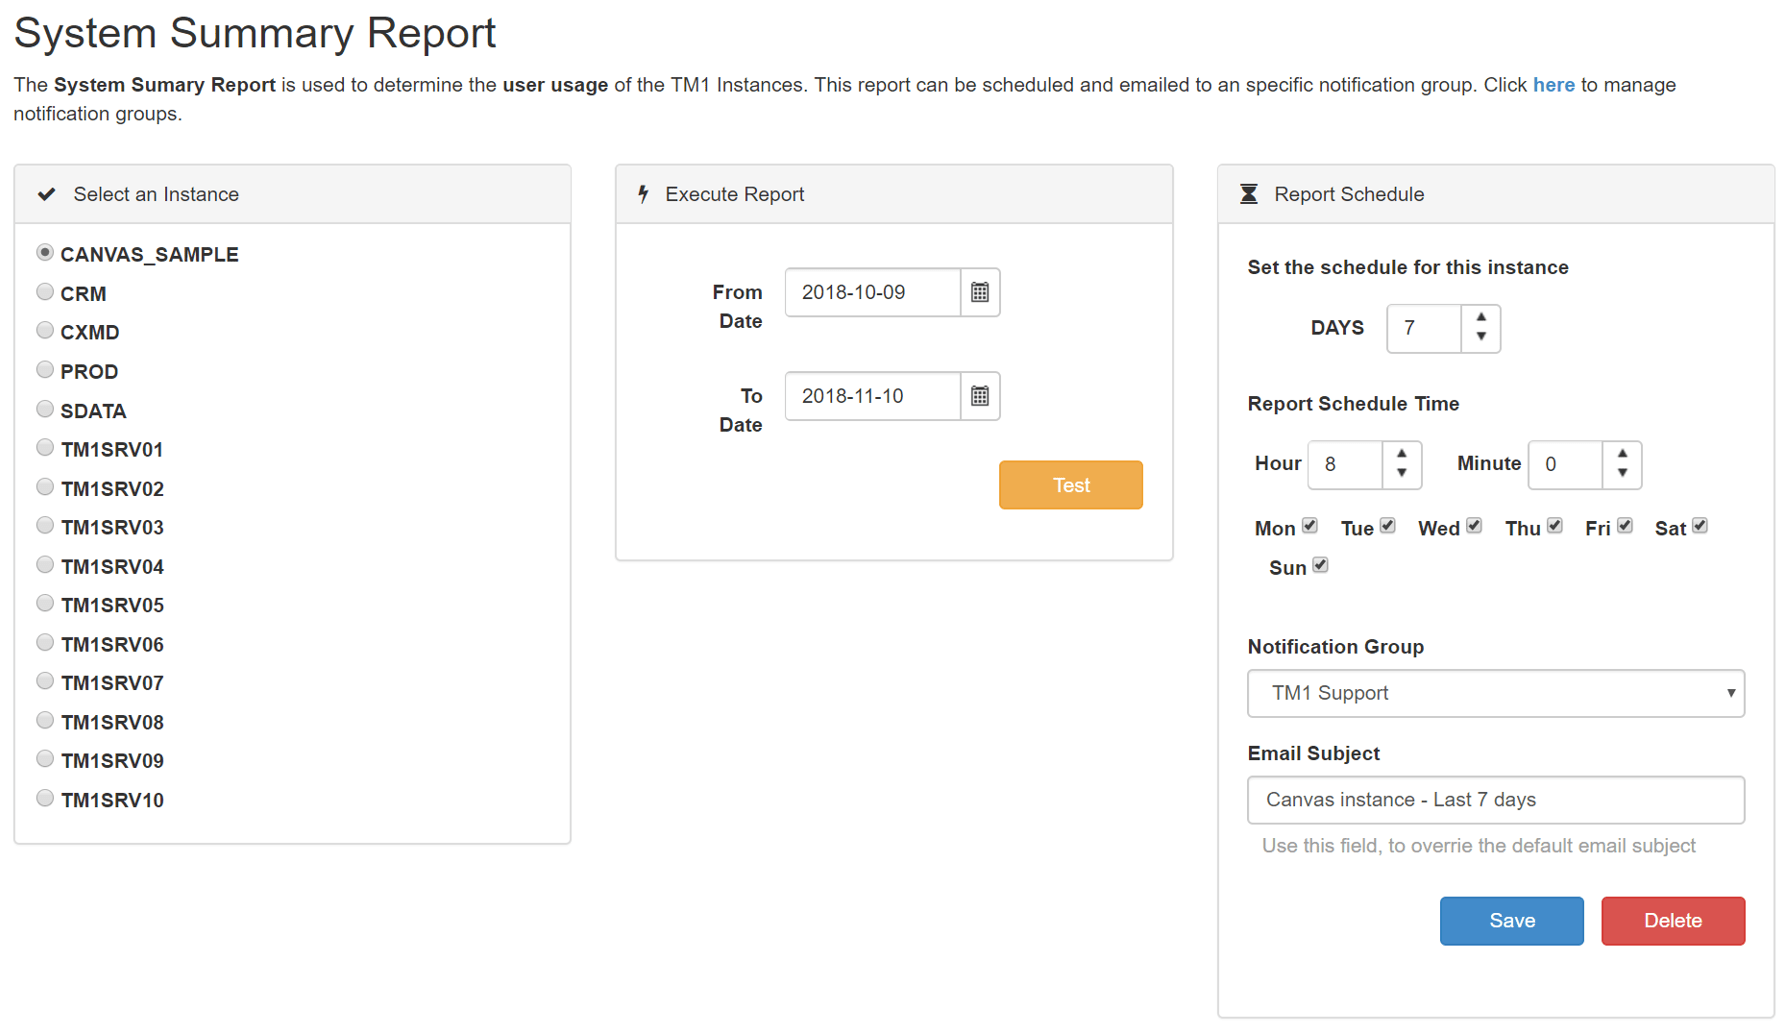Save the report schedule
1788x1025 pixels.
pos(1512,921)
